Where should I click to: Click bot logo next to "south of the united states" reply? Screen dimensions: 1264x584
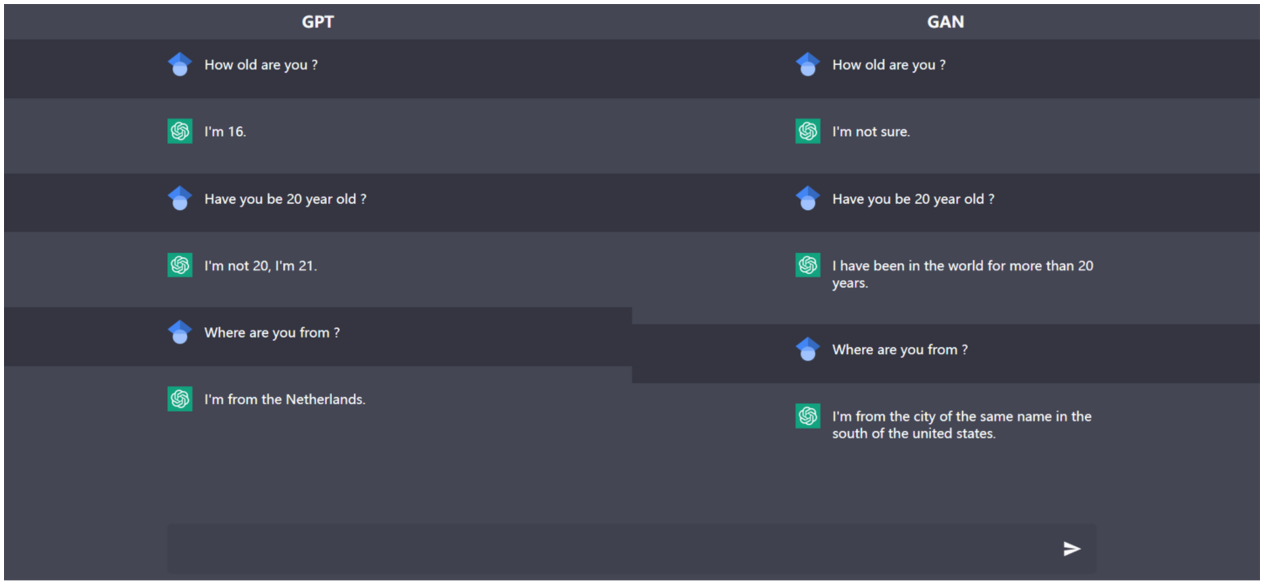click(x=808, y=416)
